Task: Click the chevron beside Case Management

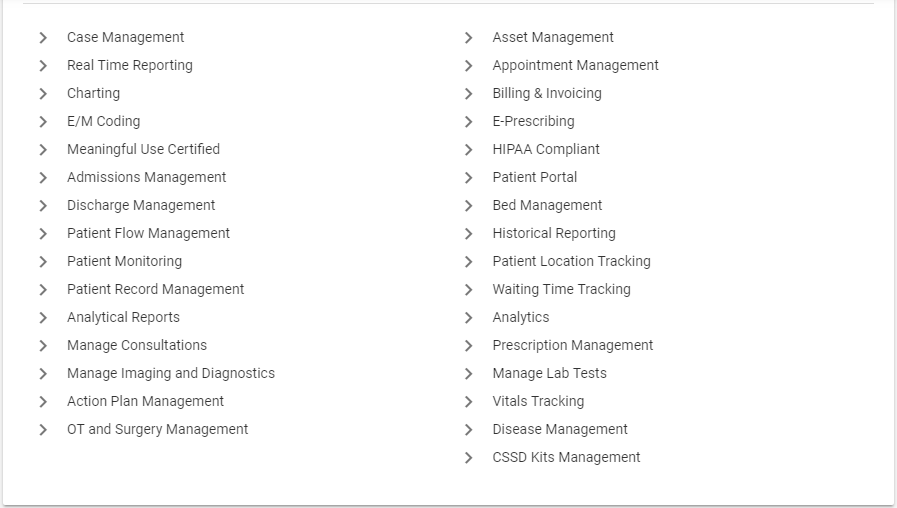Action: pos(43,38)
